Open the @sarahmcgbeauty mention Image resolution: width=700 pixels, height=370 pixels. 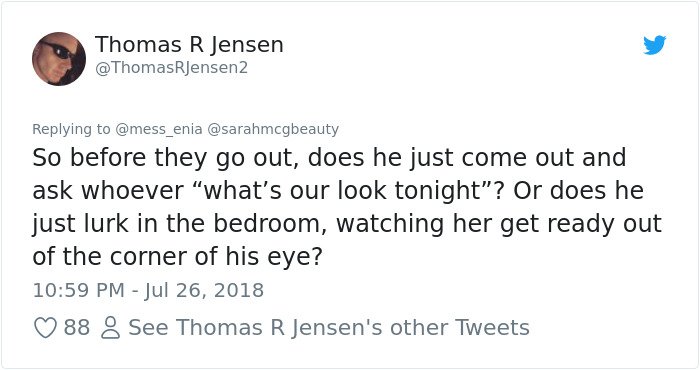tap(272, 129)
